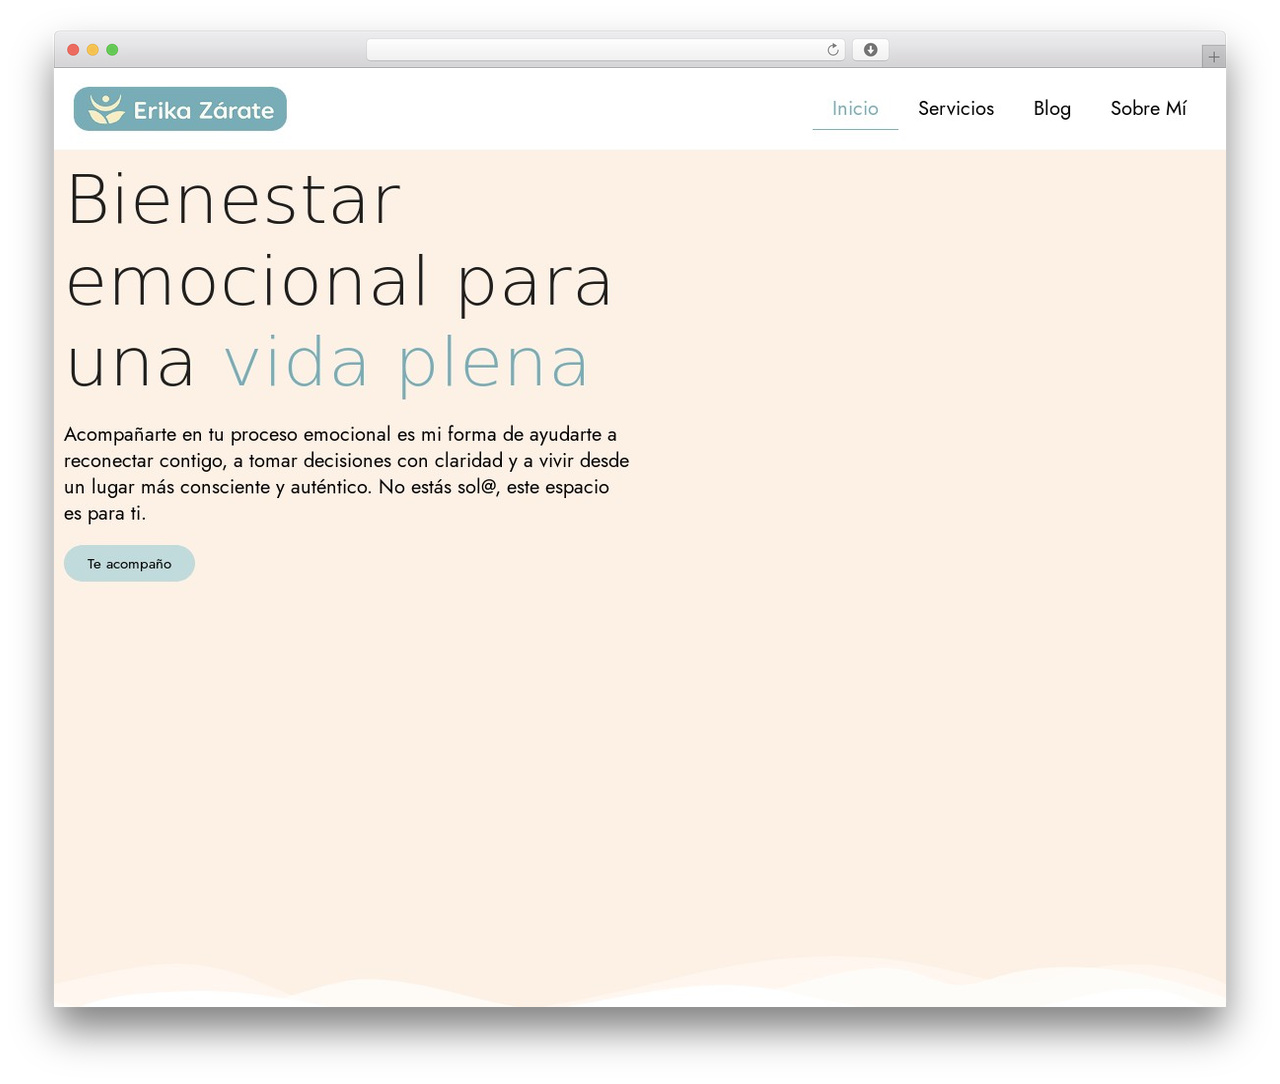Close the browser window with the red button
This screenshot has height=1084, width=1280.
pyautogui.click(x=73, y=50)
